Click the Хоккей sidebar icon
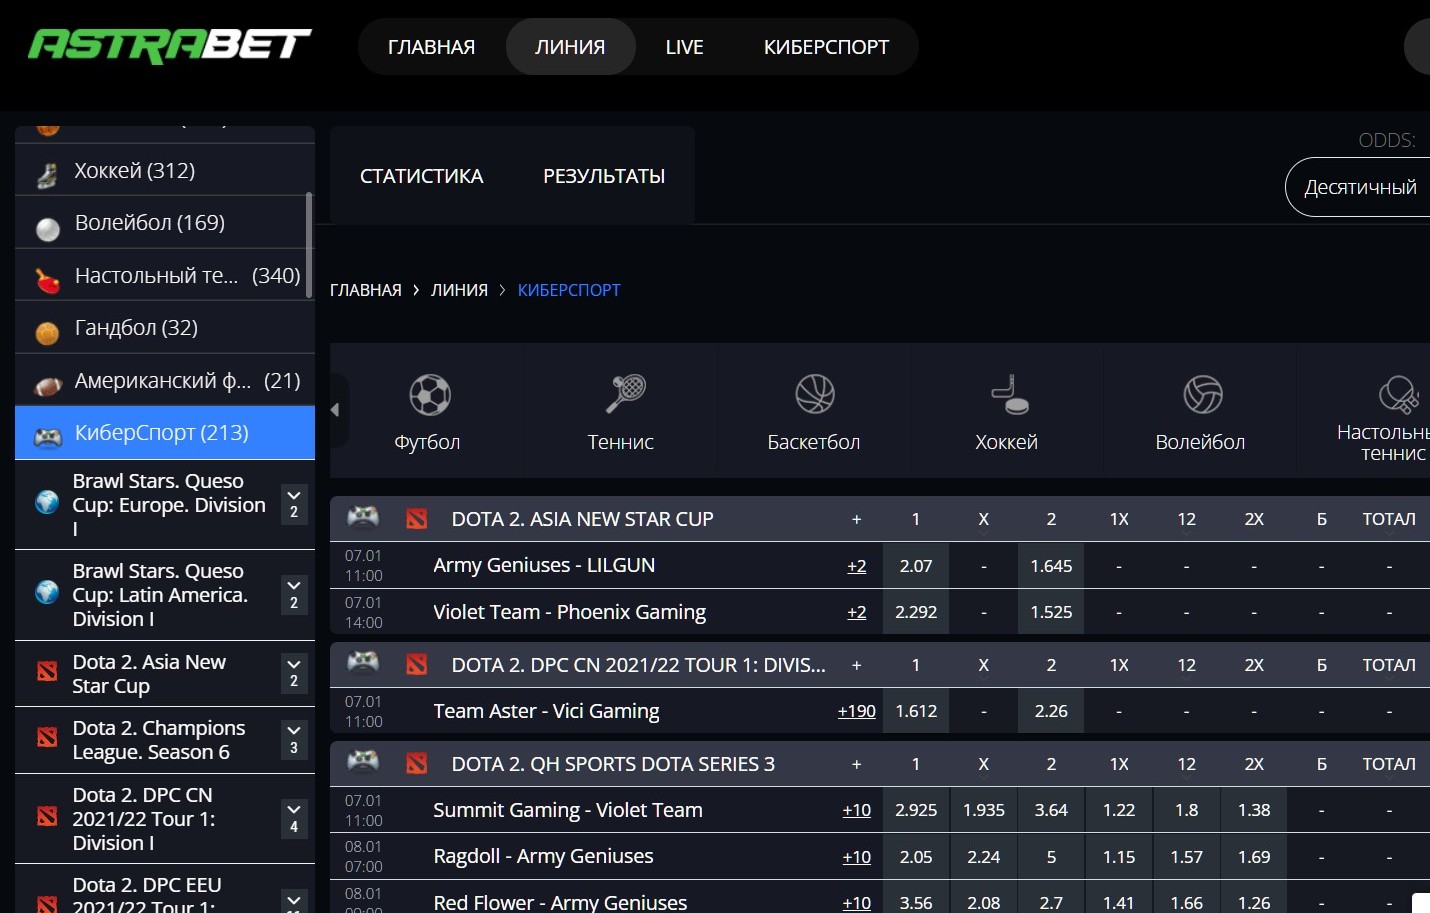The width and height of the screenshot is (1430, 913). pos(47,176)
